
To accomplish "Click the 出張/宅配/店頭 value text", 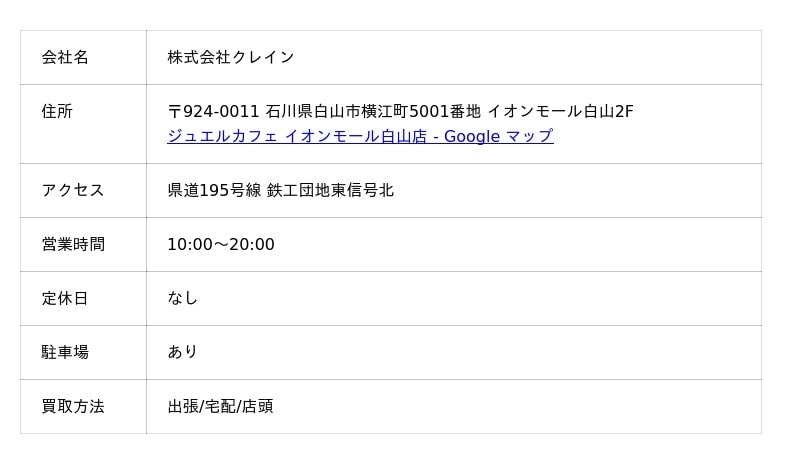I will [220, 406].
